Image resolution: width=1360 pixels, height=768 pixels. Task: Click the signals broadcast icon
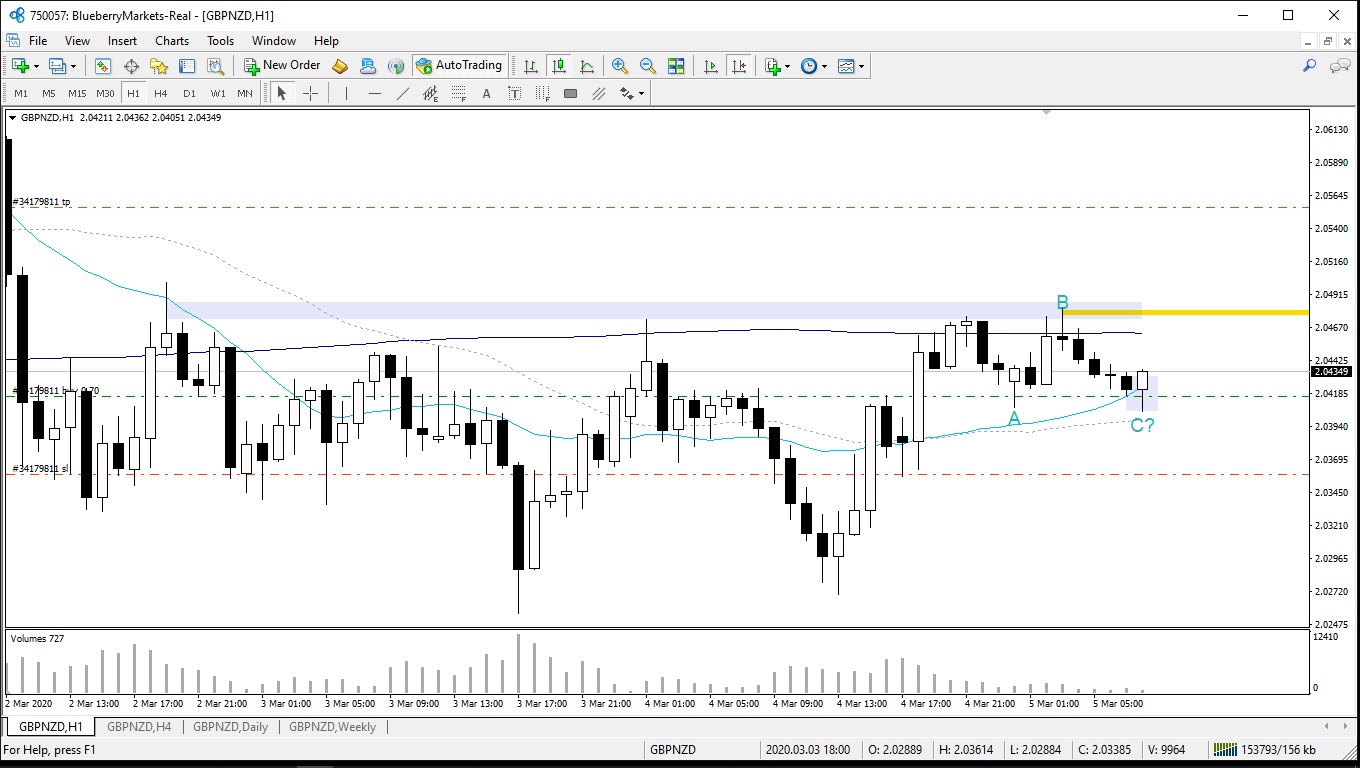(x=396, y=66)
